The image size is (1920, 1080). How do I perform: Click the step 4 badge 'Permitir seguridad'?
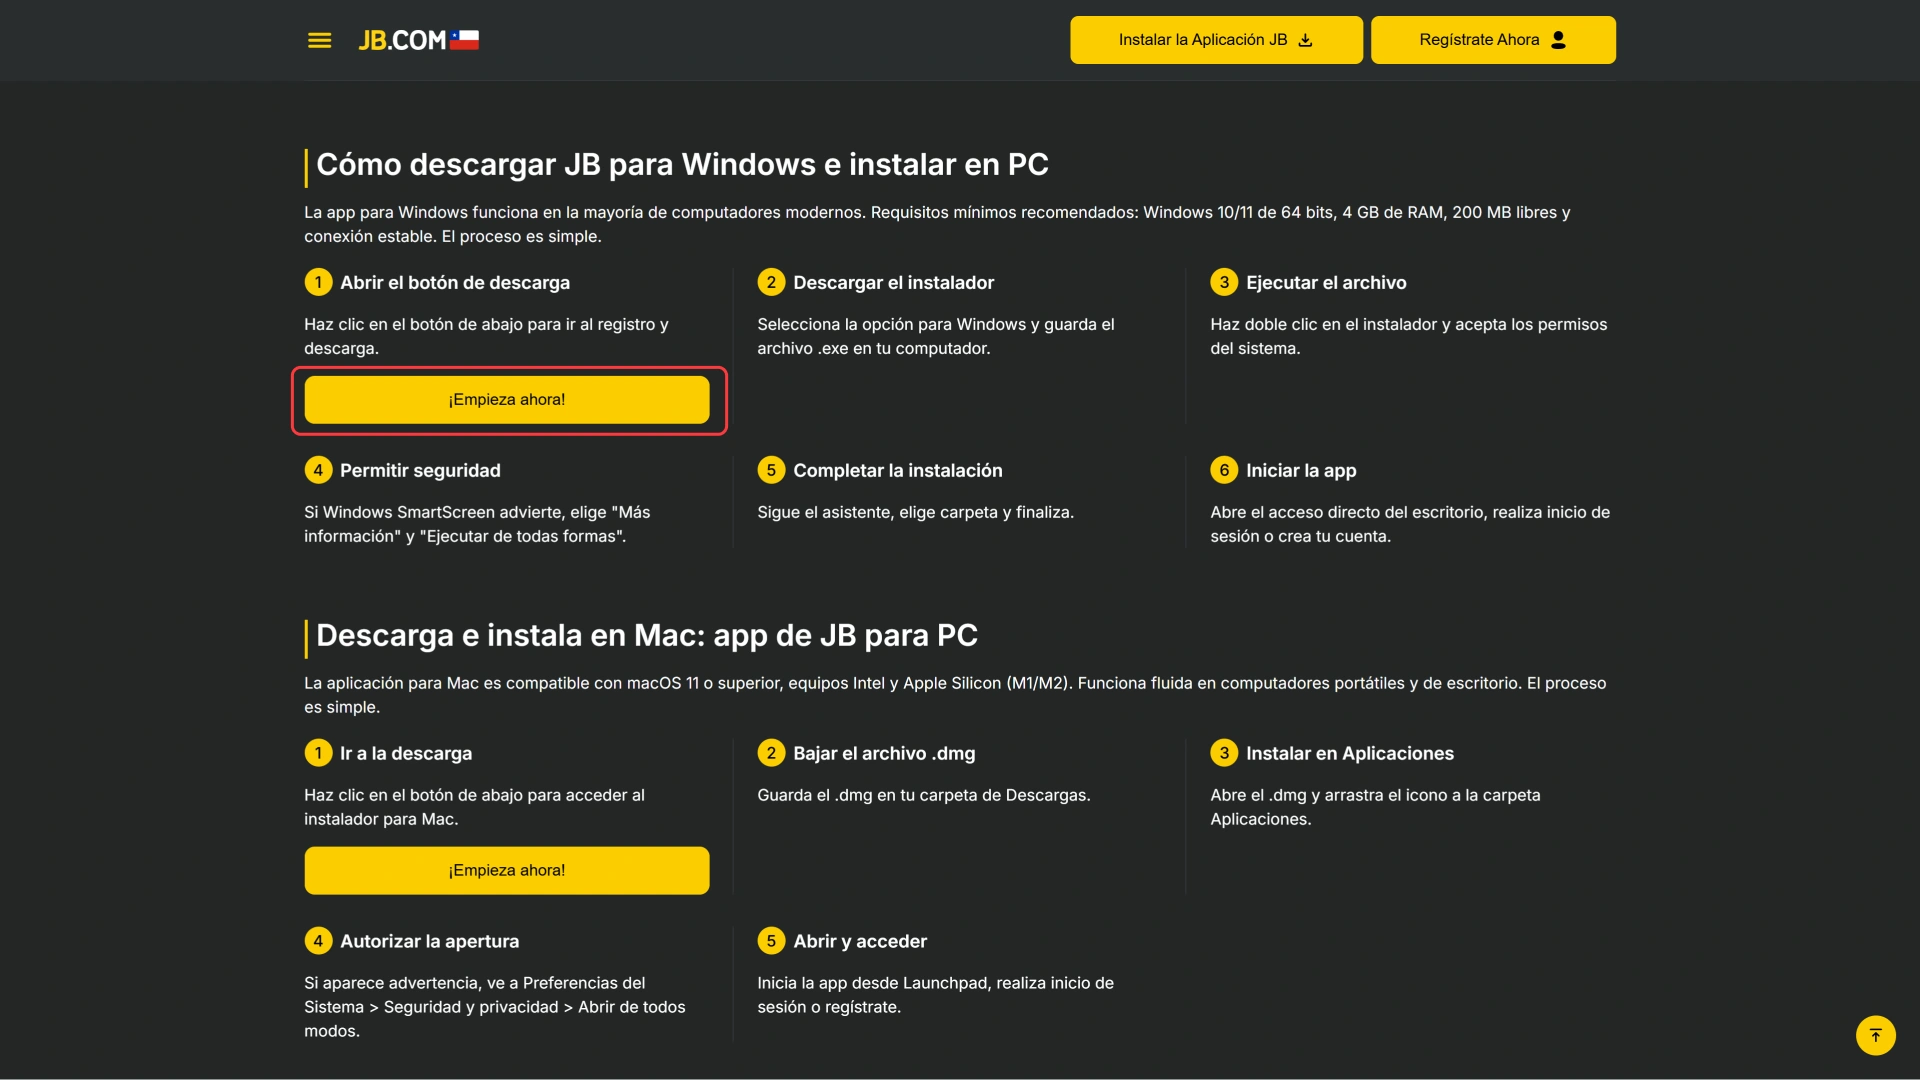(318, 470)
